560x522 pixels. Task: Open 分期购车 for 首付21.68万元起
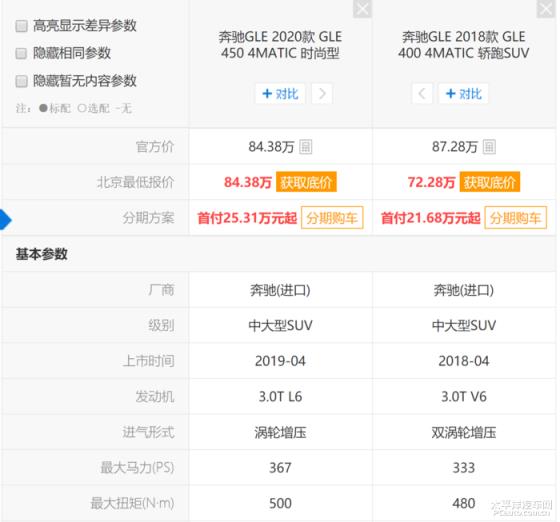[515, 217]
